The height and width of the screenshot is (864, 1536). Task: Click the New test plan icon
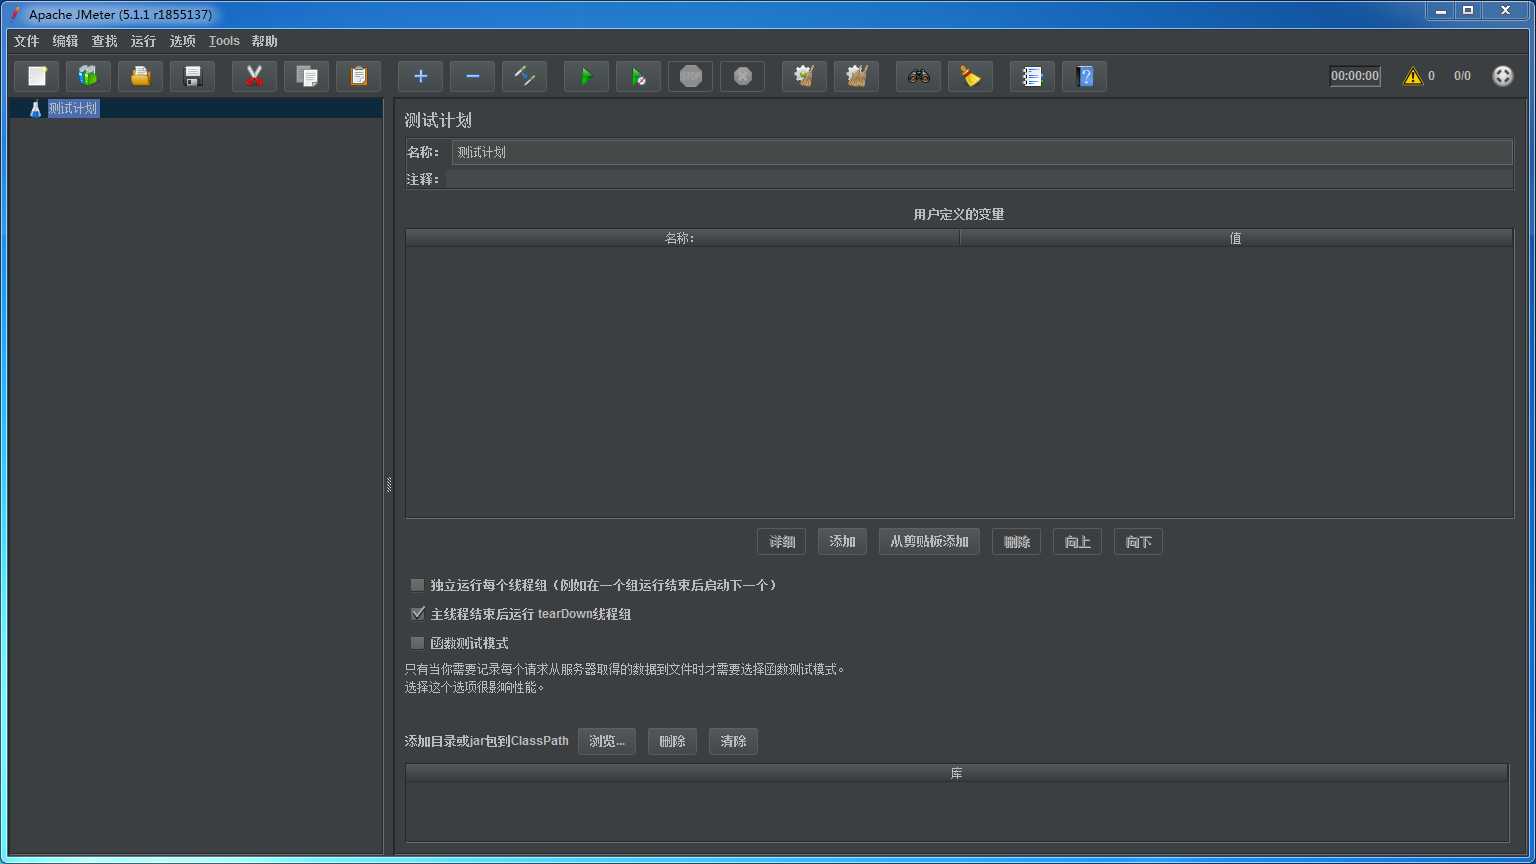pyautogui.click(x=37, y=76)
